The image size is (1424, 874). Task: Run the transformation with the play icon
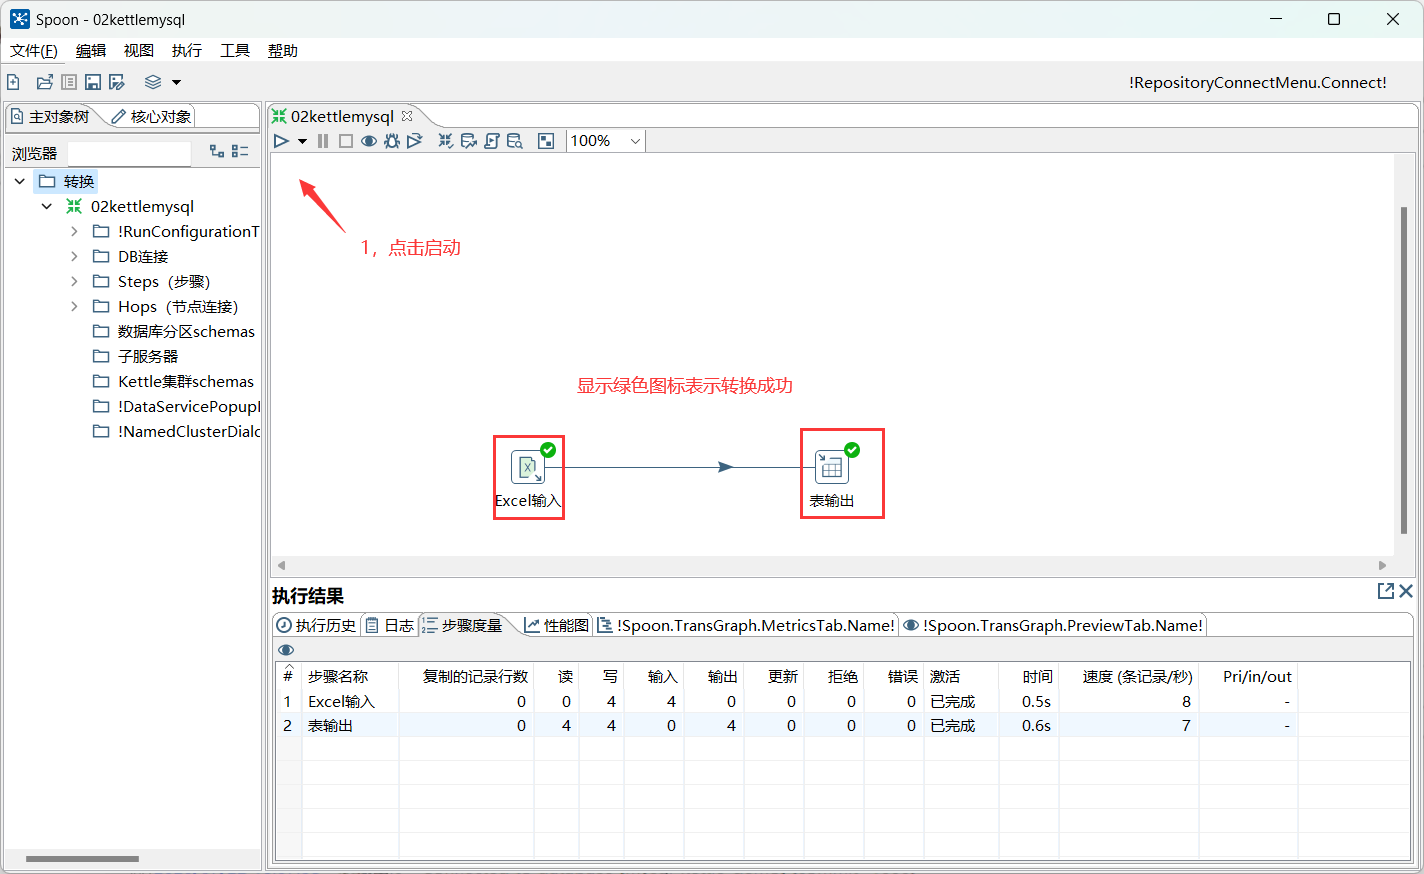click(281, 140)
